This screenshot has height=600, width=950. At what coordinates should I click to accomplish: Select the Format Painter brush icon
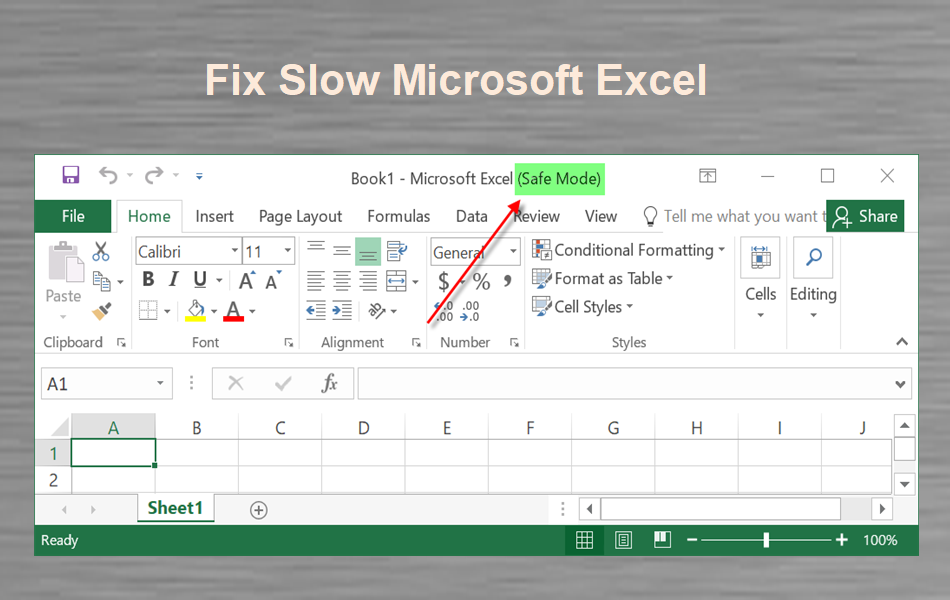pyautogui.click(x=101, y=311)
